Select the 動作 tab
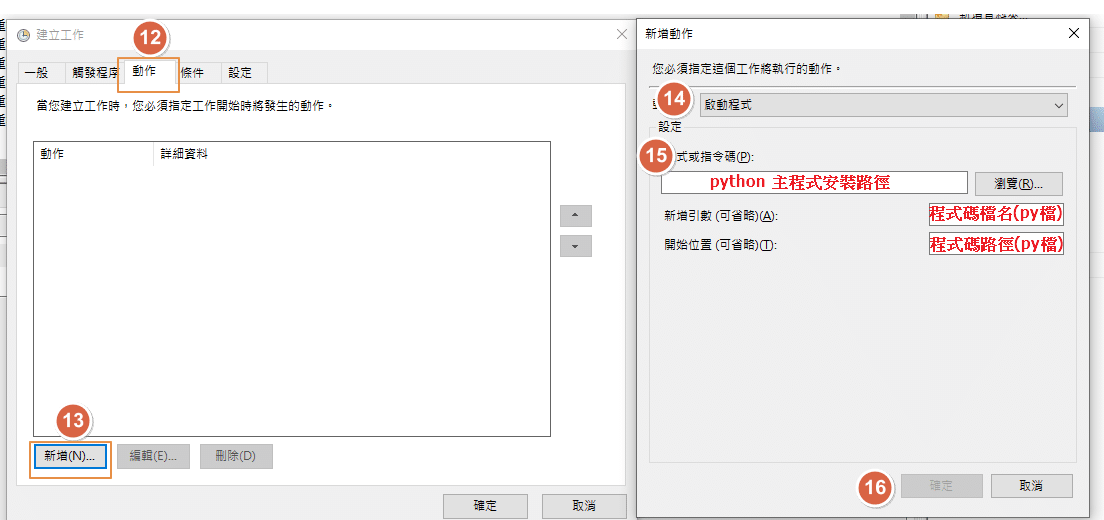1104x520 pixels. point(147,72)
